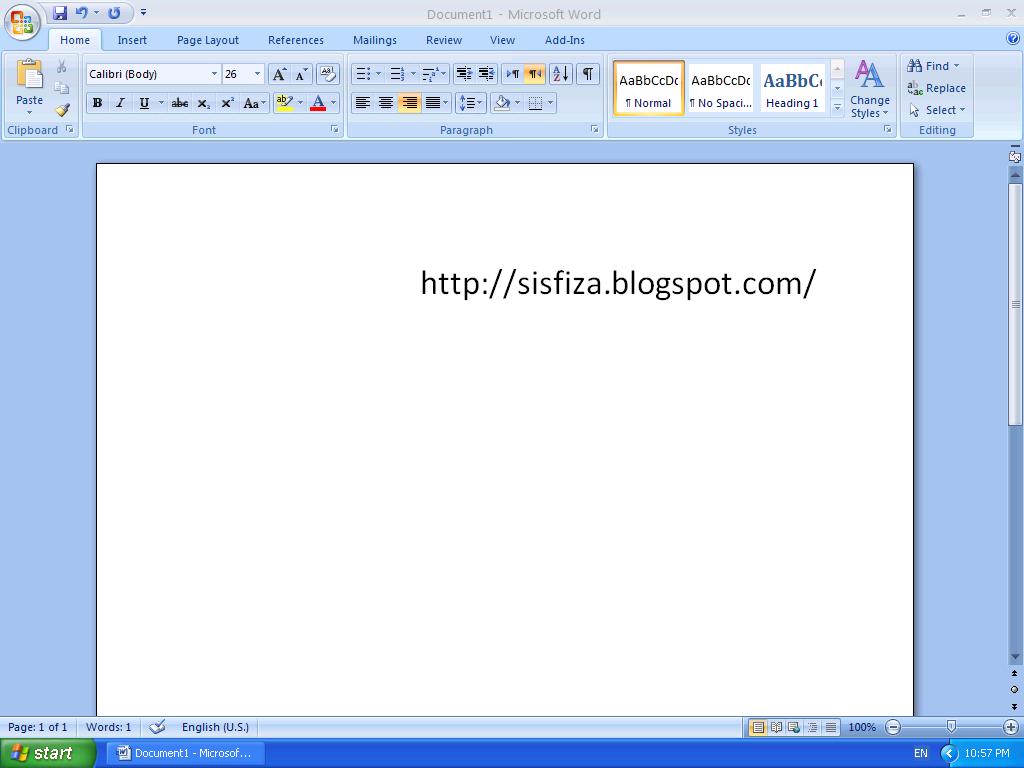Screen dimensions: 1024x768
Task: Save the document from Quick Access toolbar
Action: pyautogui.click(x=60, y=12)
